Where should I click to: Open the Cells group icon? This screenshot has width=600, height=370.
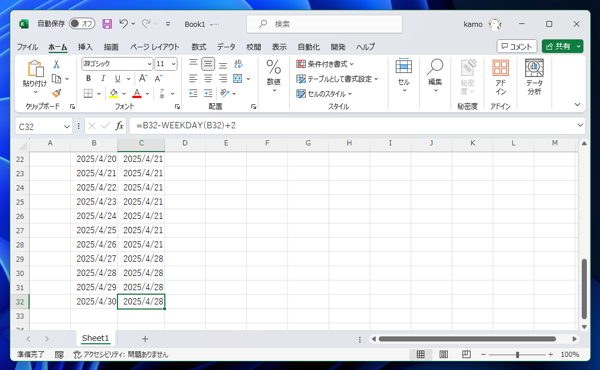[404, 67]
